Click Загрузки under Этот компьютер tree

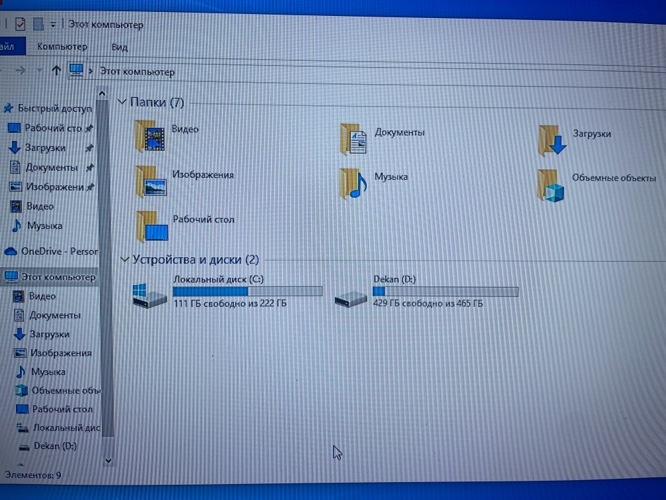[42, 334]
